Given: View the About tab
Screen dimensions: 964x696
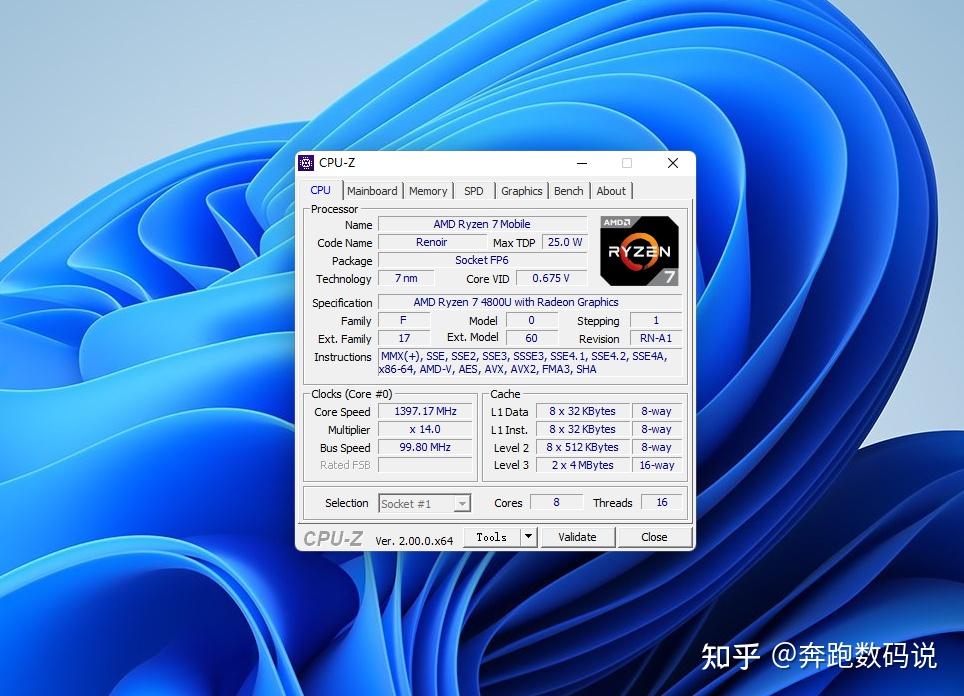Looking at the screenshot, I should coord(611,190).
